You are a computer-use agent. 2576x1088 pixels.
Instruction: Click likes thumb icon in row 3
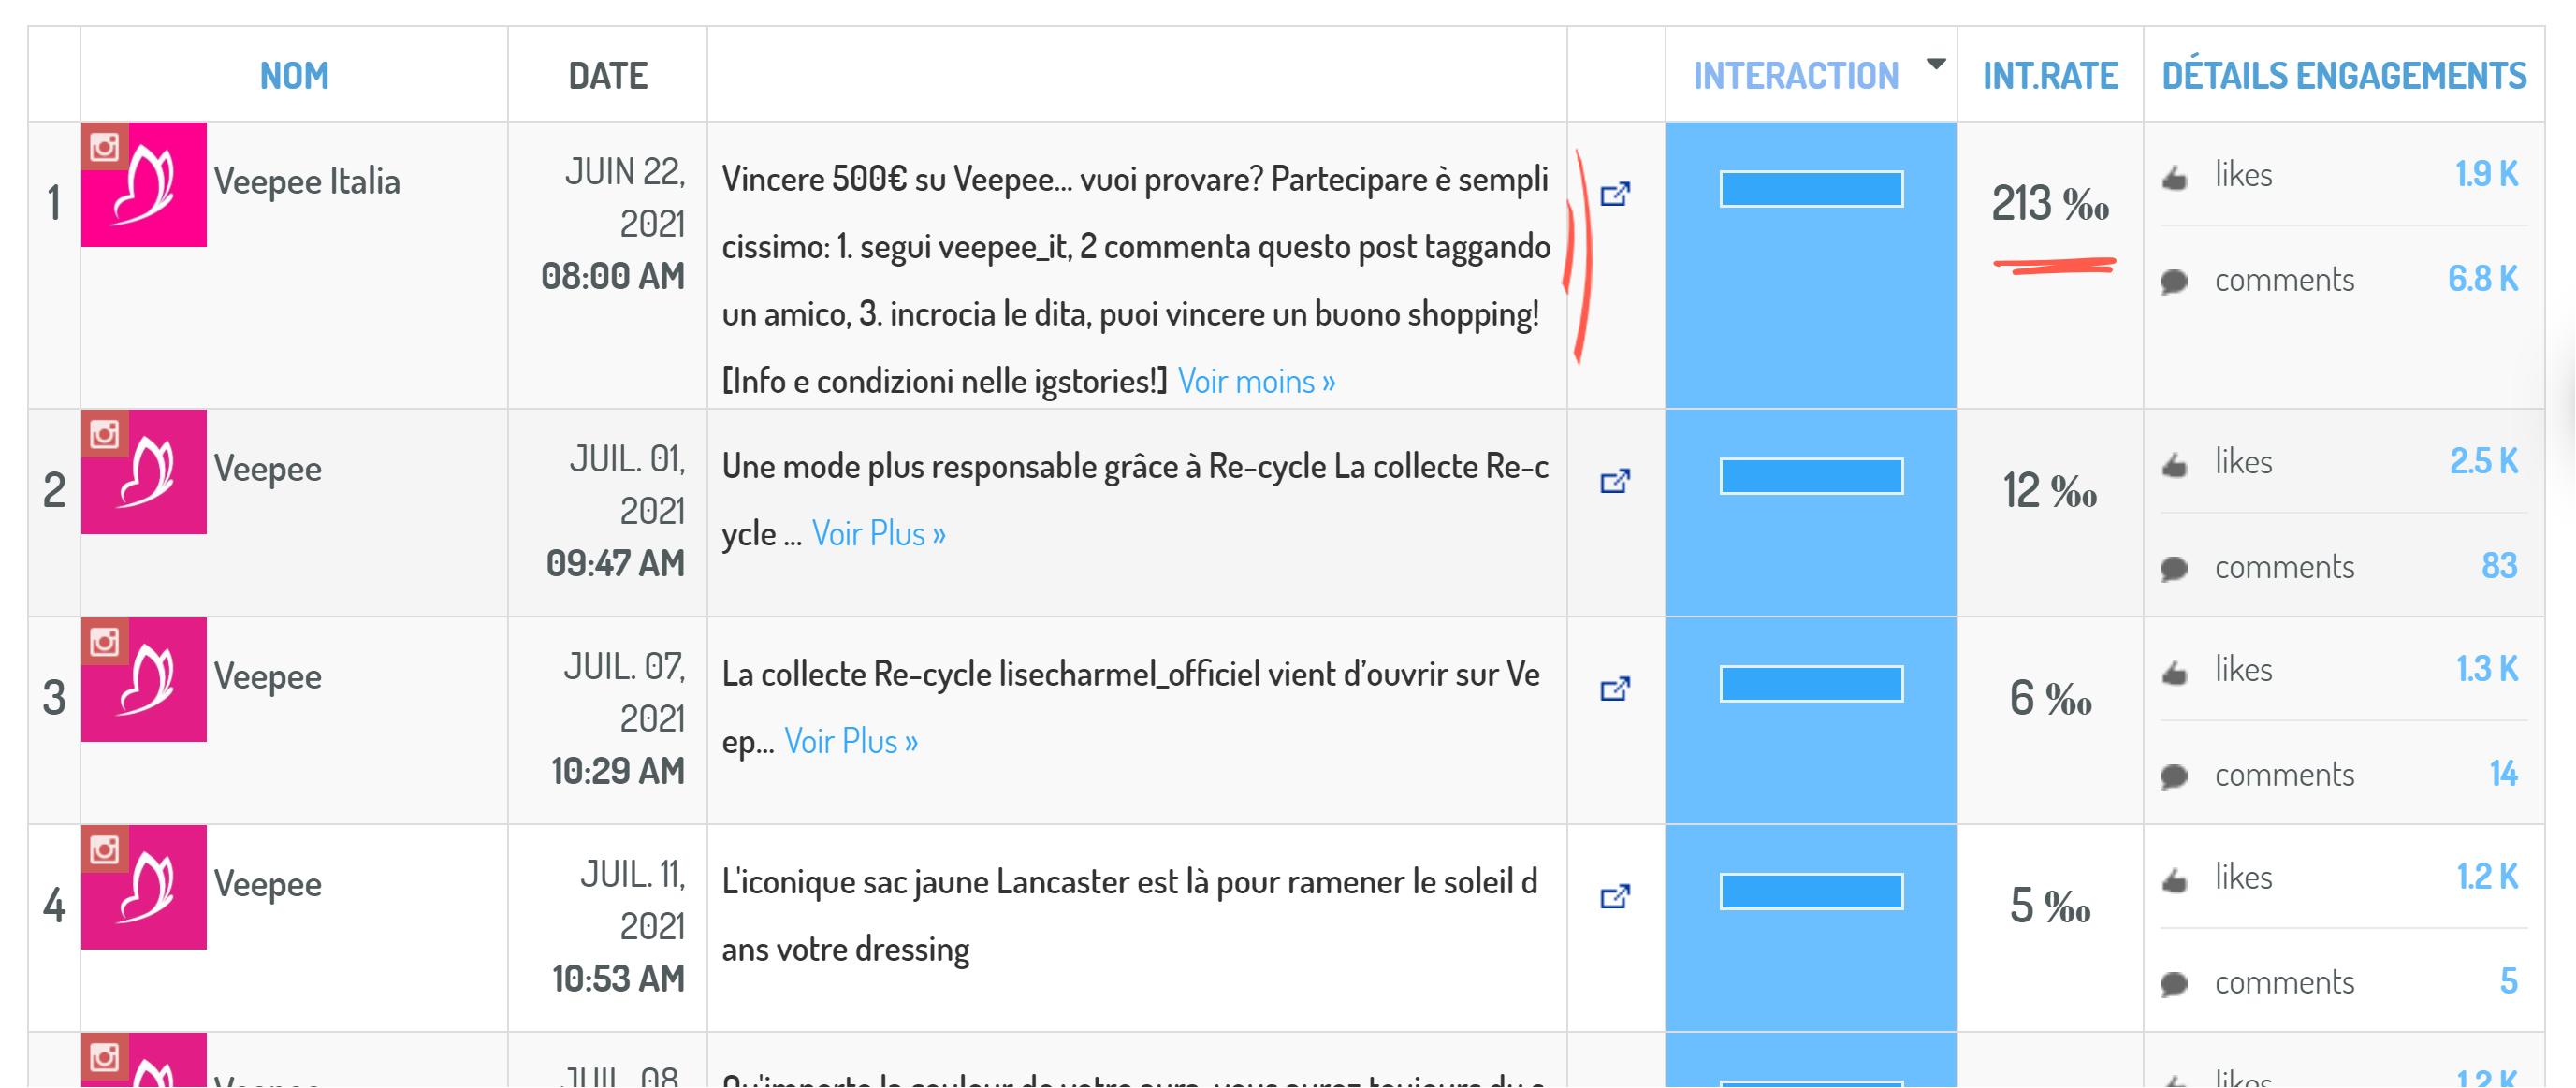[2174, 673]
